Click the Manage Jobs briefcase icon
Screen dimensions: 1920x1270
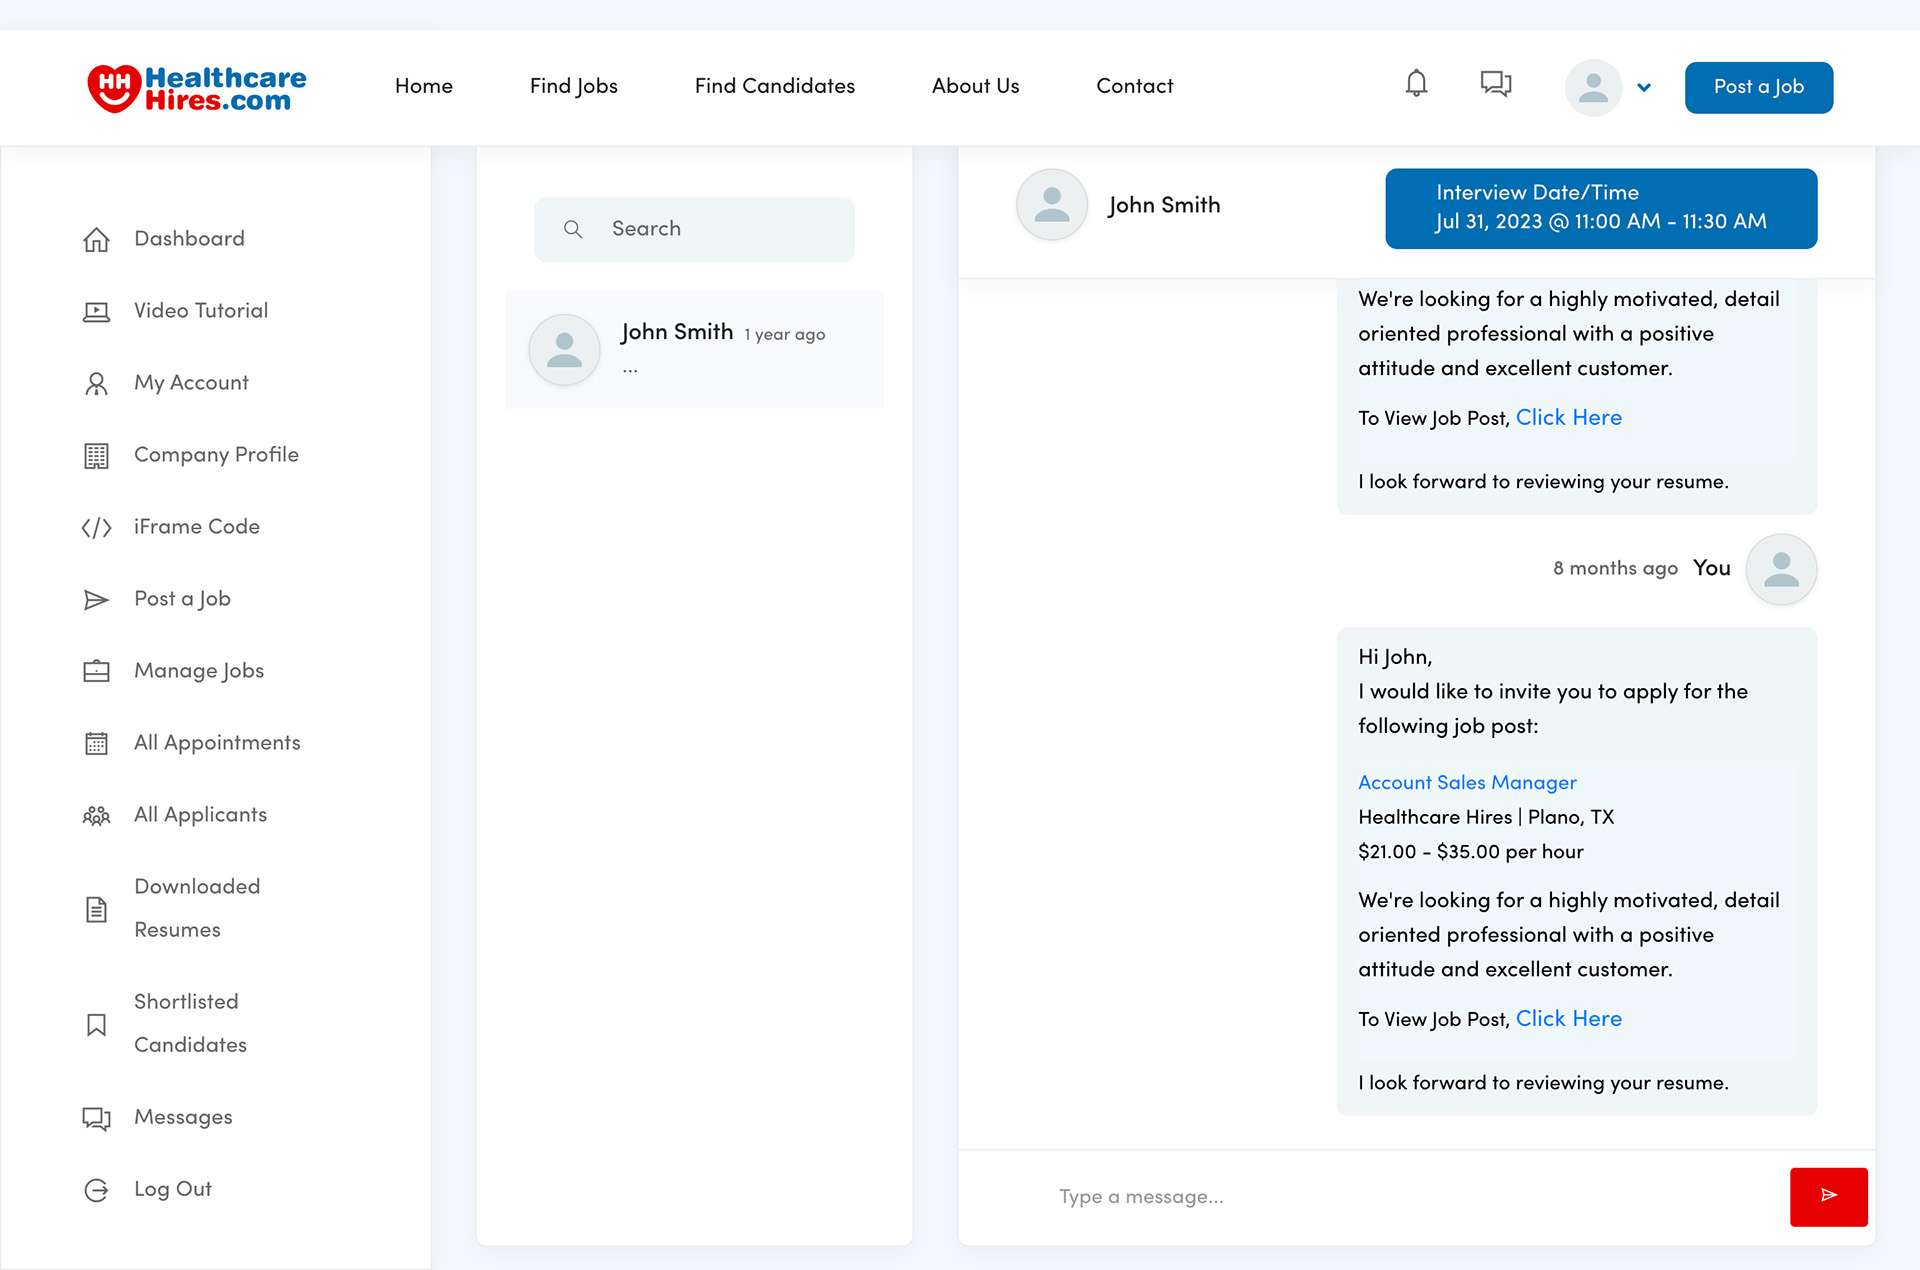(x=96, y=671)
